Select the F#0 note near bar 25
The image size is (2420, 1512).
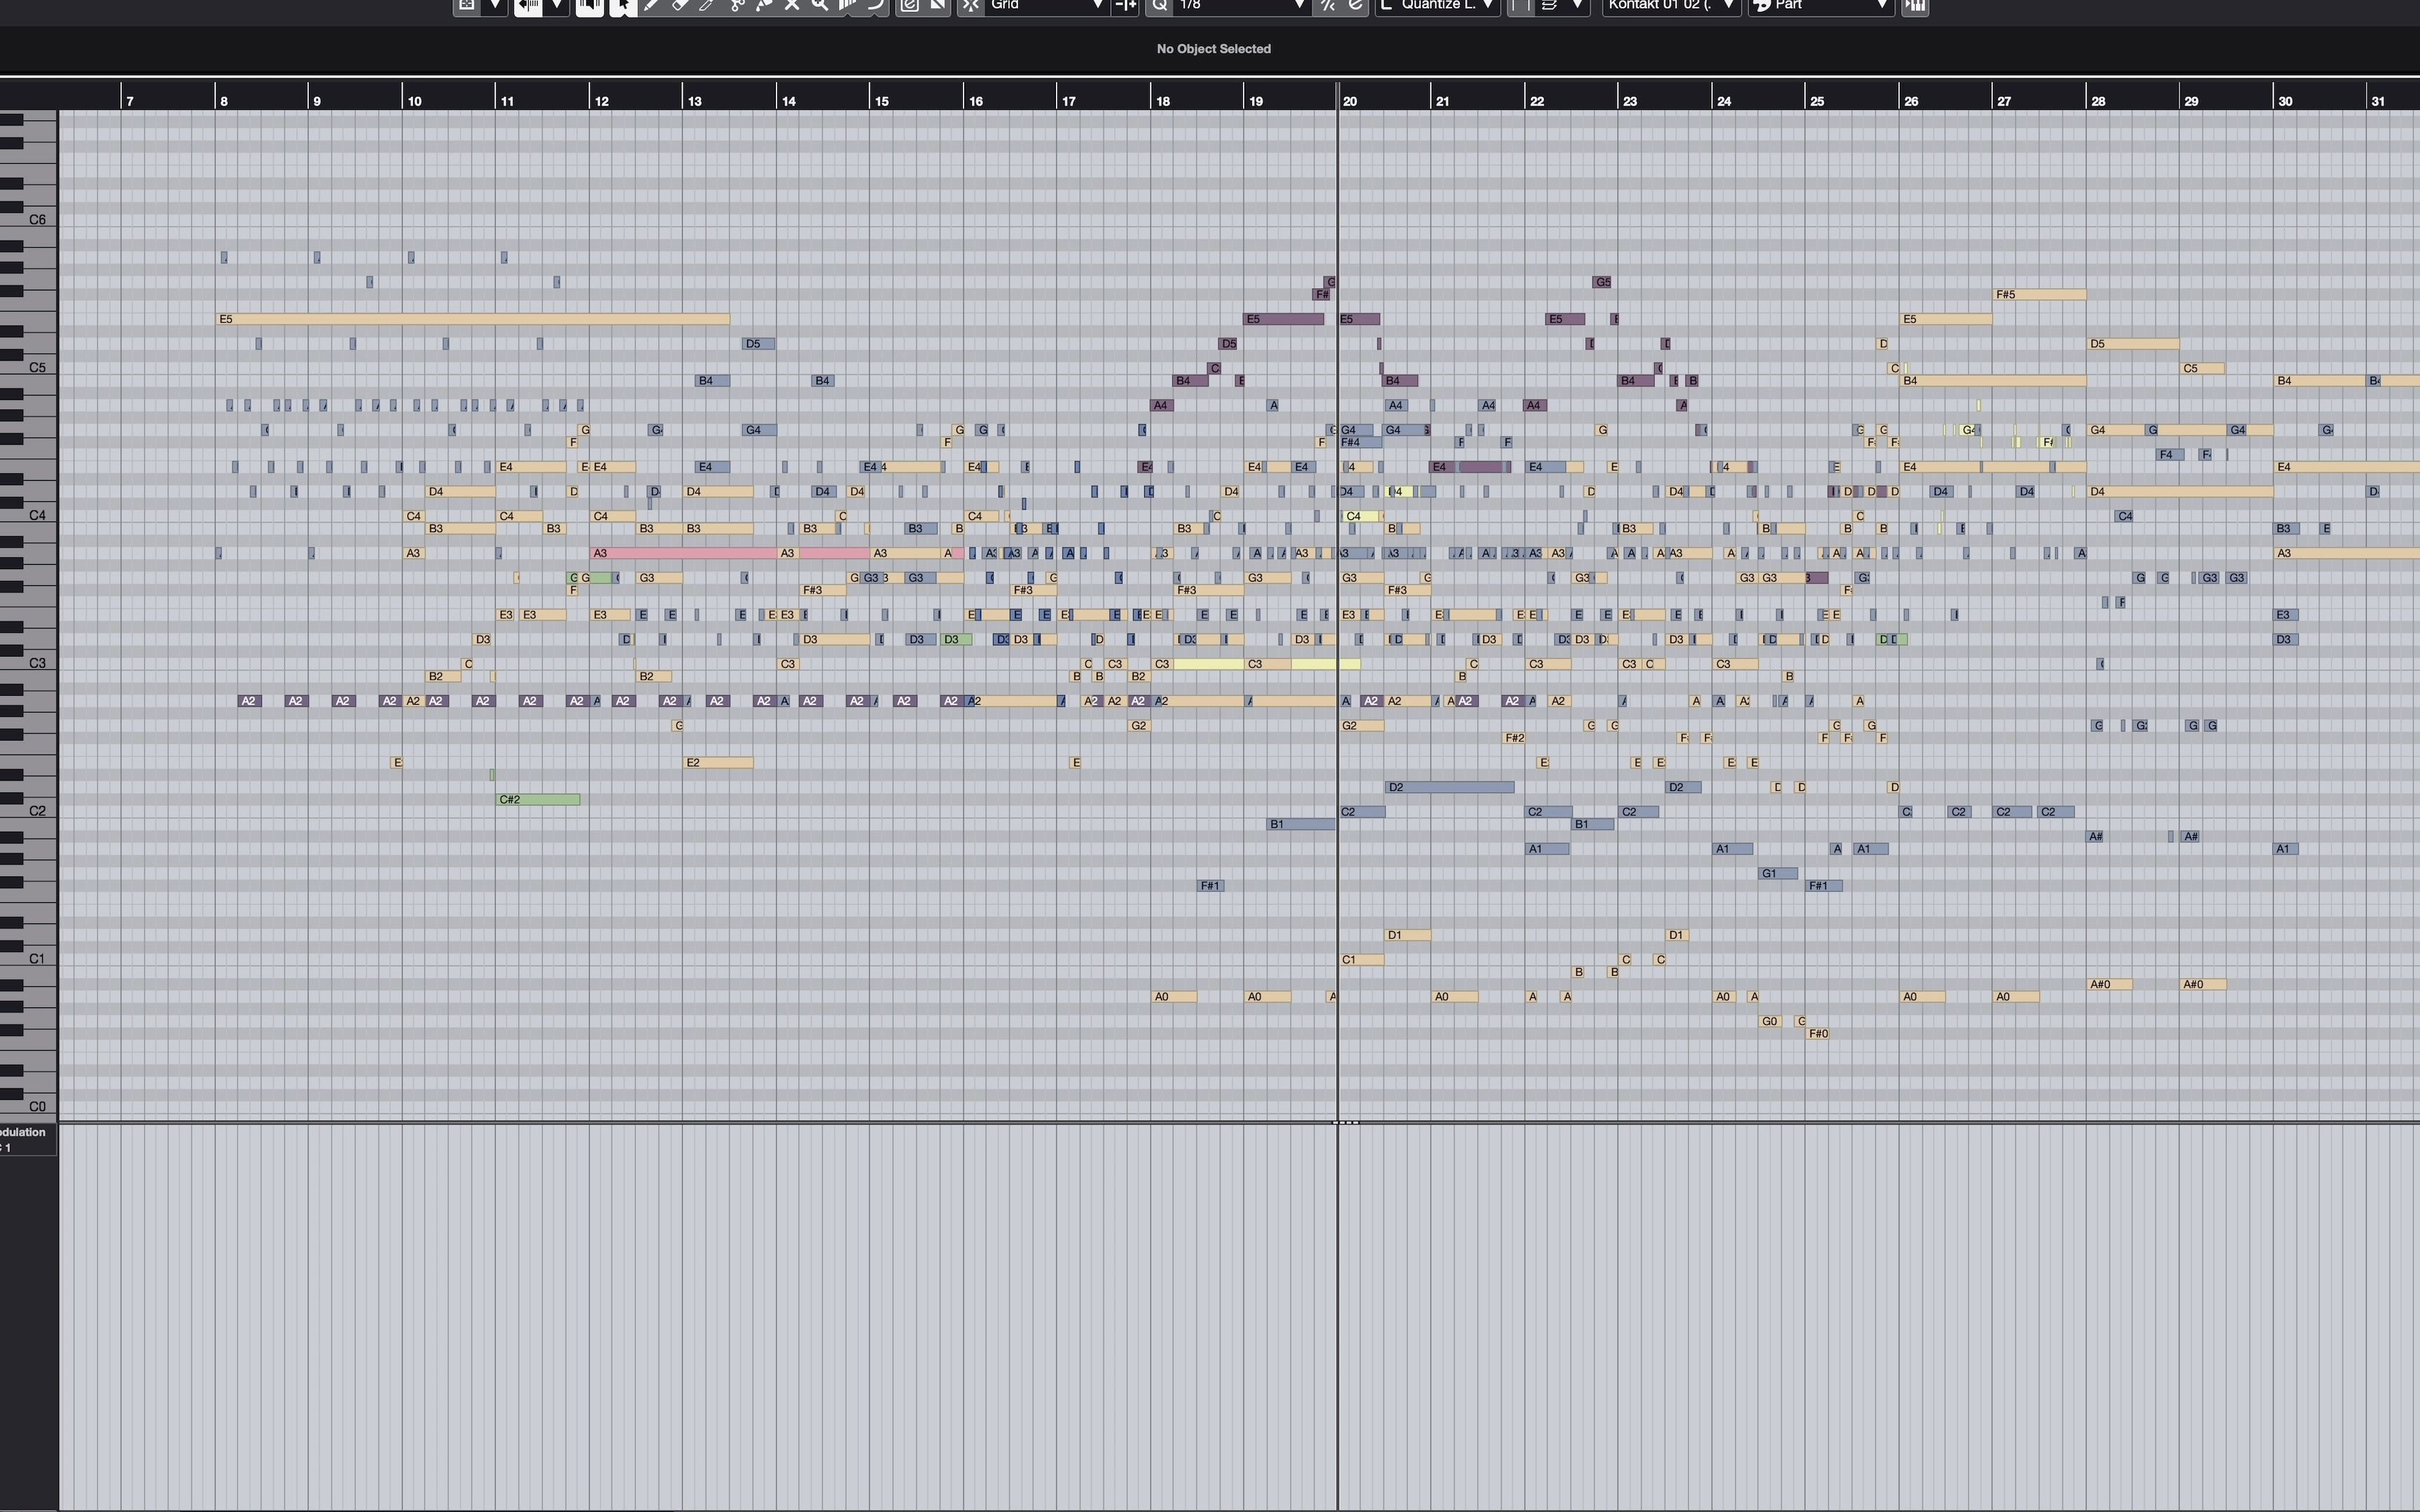click(x=1818, y=1033)
